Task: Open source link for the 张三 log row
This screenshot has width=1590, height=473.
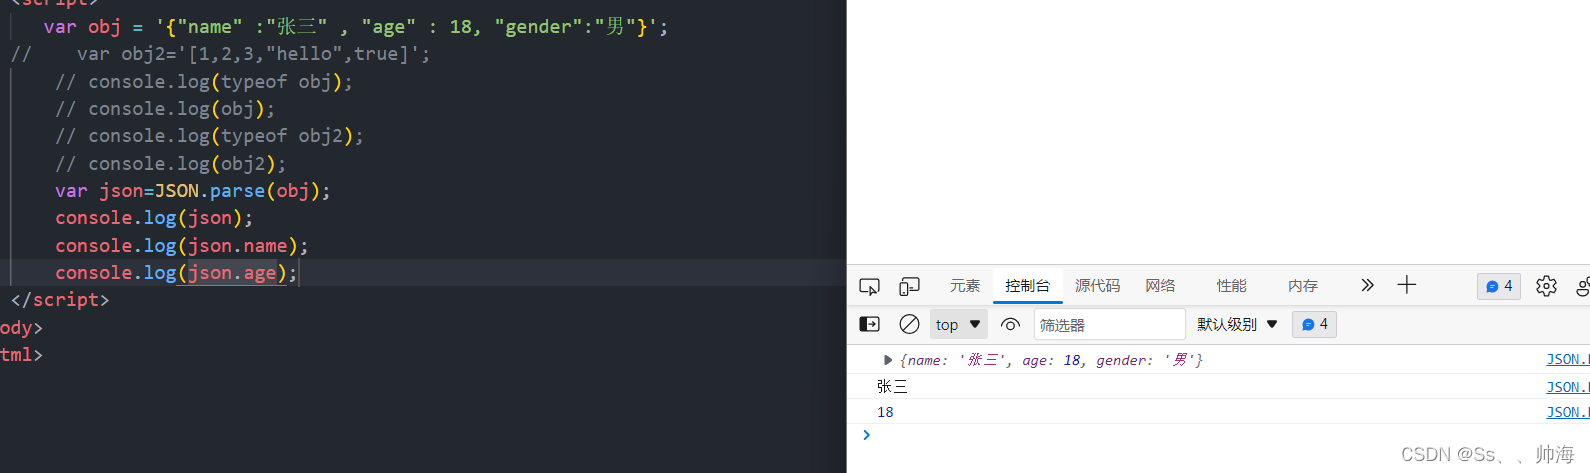Action: pos(1568,387)
